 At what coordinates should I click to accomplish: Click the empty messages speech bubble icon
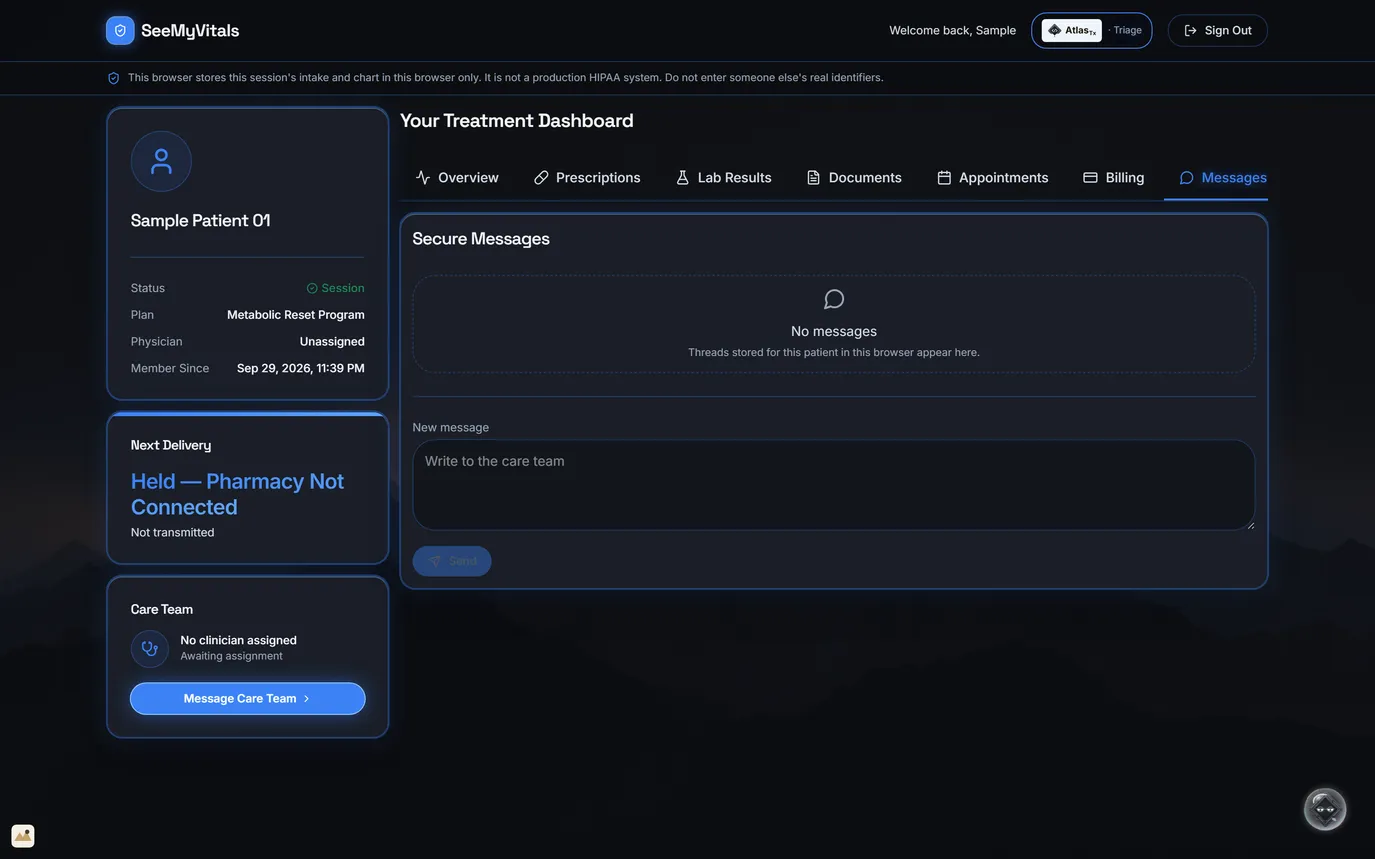(x=834, y=299)
